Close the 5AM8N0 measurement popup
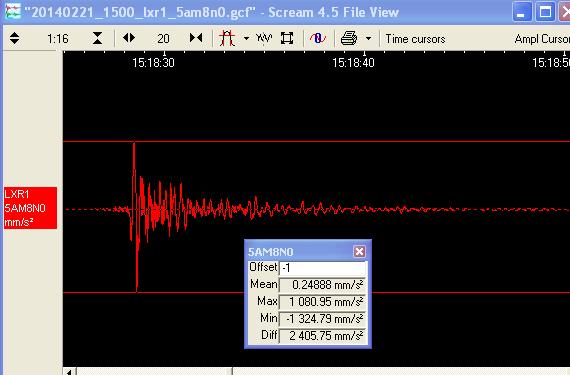 (x=359, y=251)
